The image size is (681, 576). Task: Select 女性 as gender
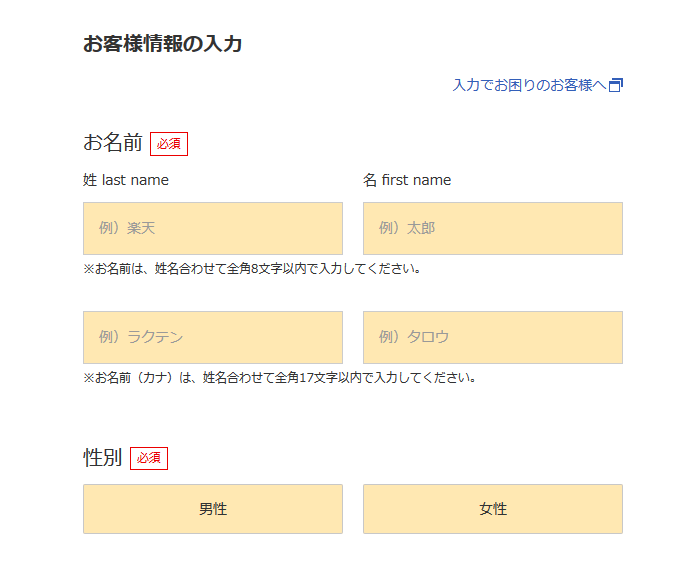tap(493, 509)
